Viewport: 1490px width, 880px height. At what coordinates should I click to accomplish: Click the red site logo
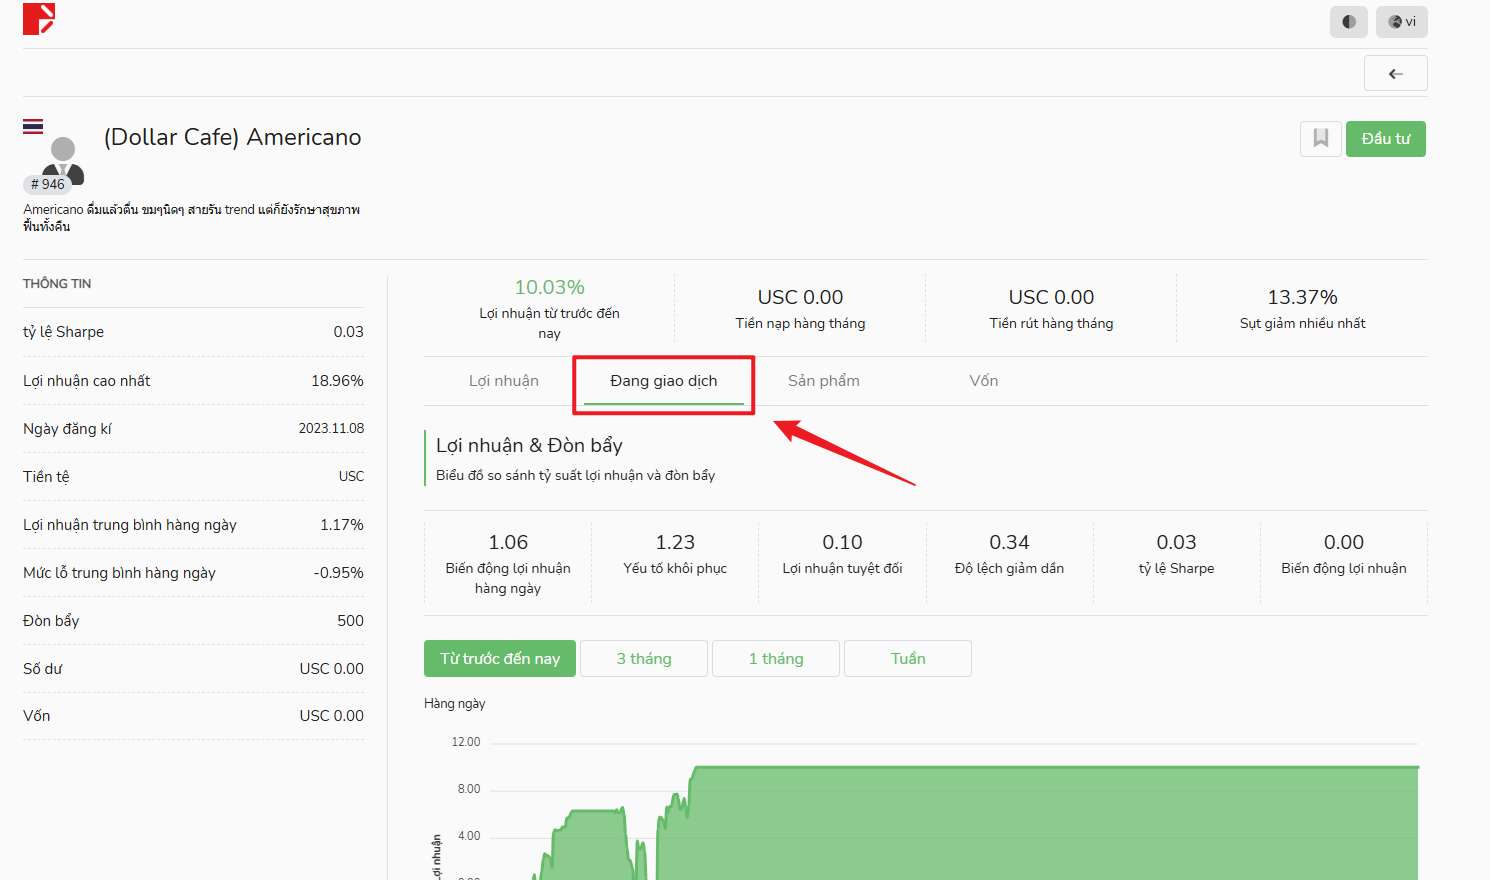[x=39, y=19]
